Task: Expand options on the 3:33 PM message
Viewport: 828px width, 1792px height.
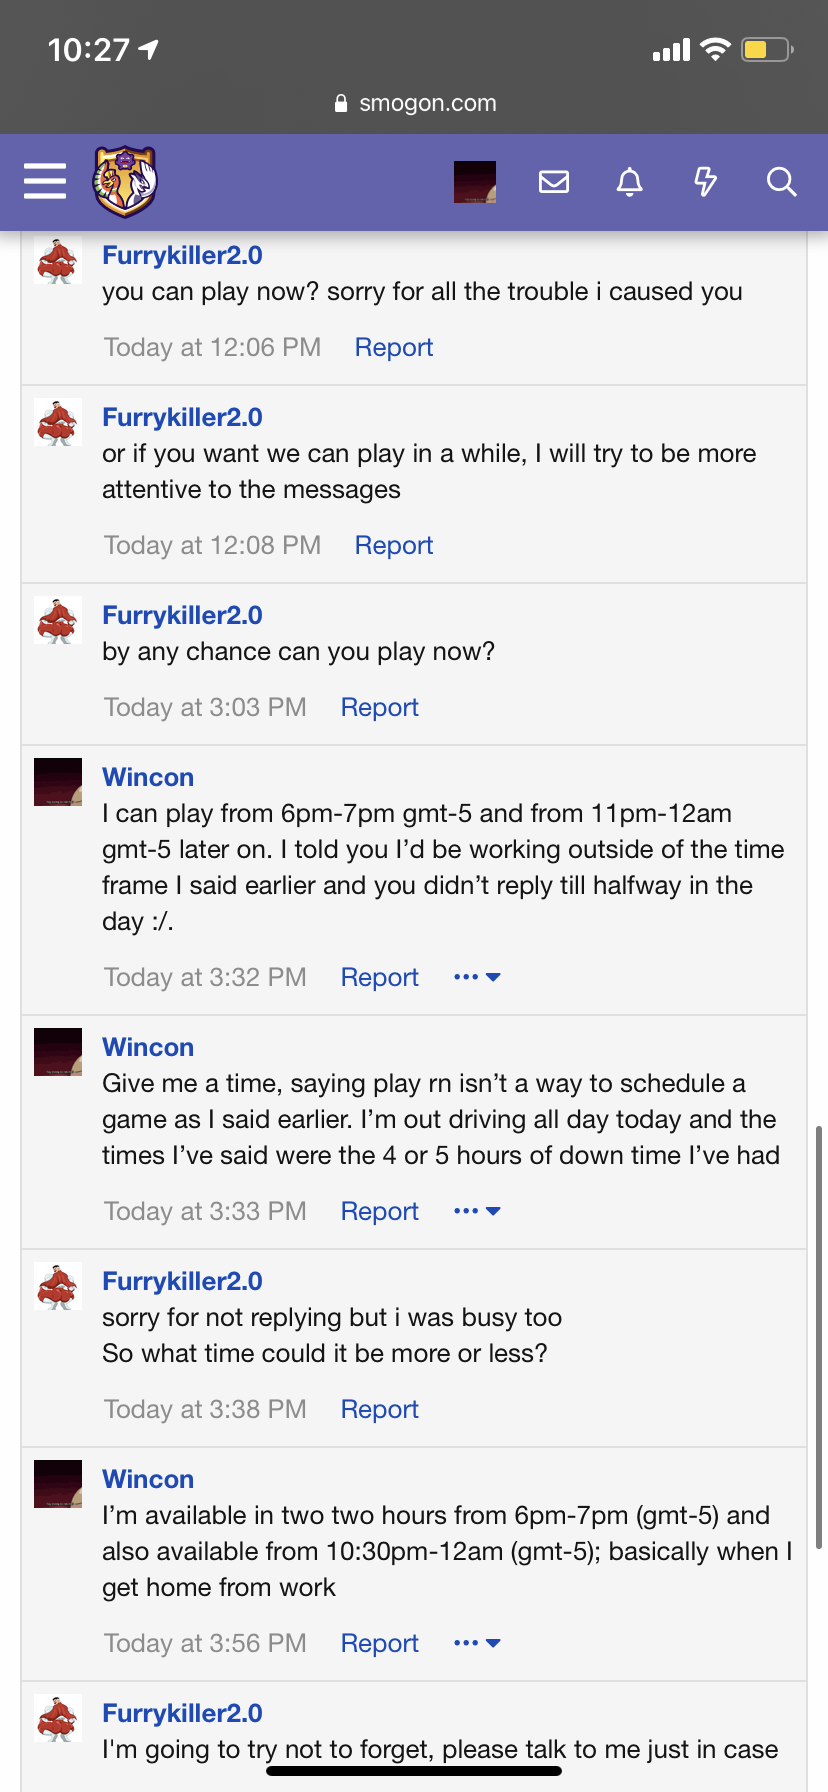Action: pos(477,1211)
